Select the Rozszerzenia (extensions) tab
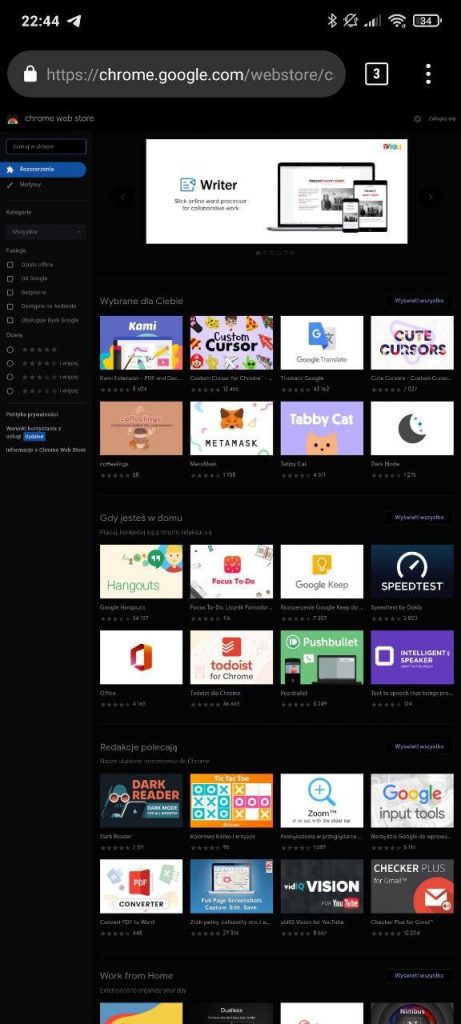This screenshot has width=461, height=1024. click(x=43, y=169)
